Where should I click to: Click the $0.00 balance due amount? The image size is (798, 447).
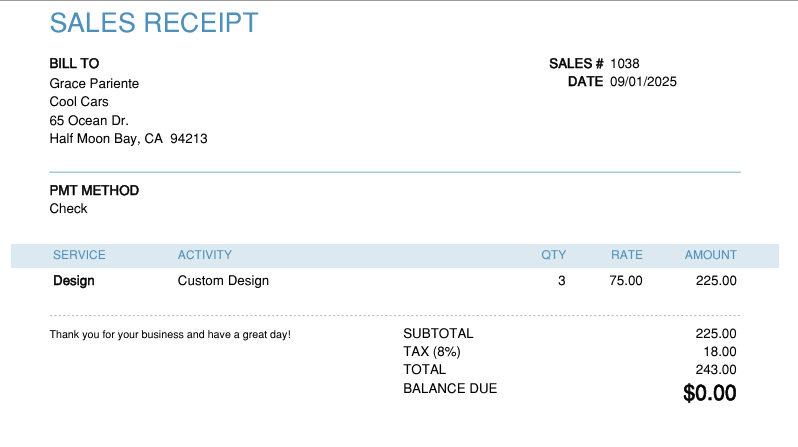tap(709, 393)
